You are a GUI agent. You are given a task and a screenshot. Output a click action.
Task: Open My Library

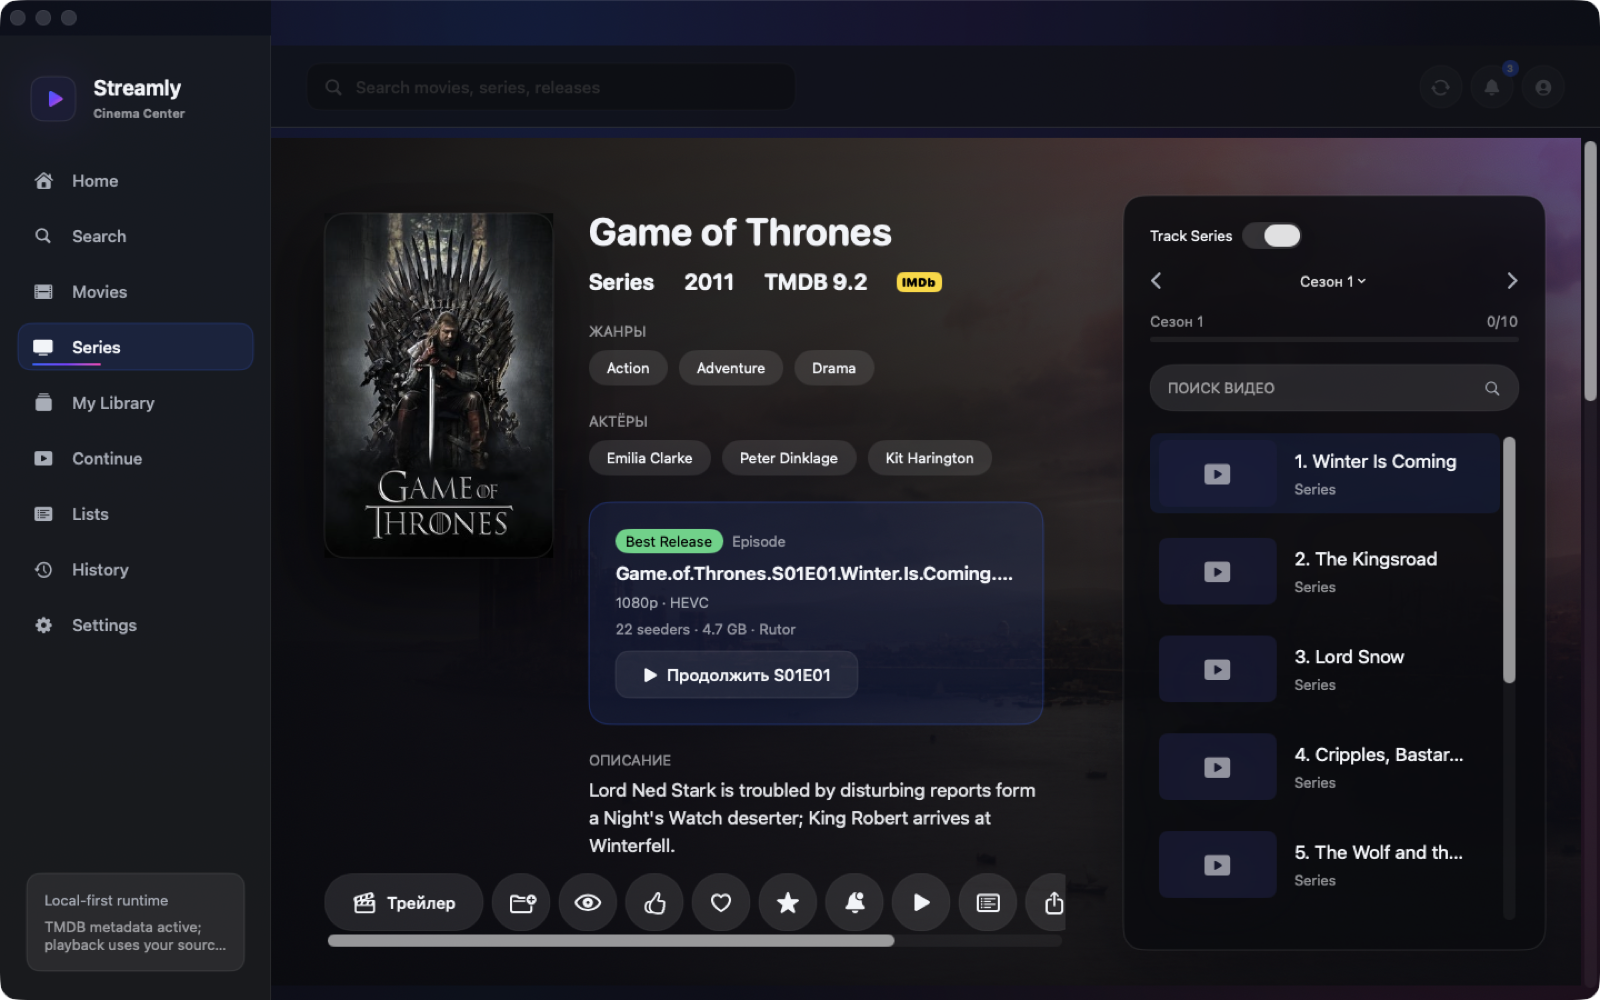point(135,403)
